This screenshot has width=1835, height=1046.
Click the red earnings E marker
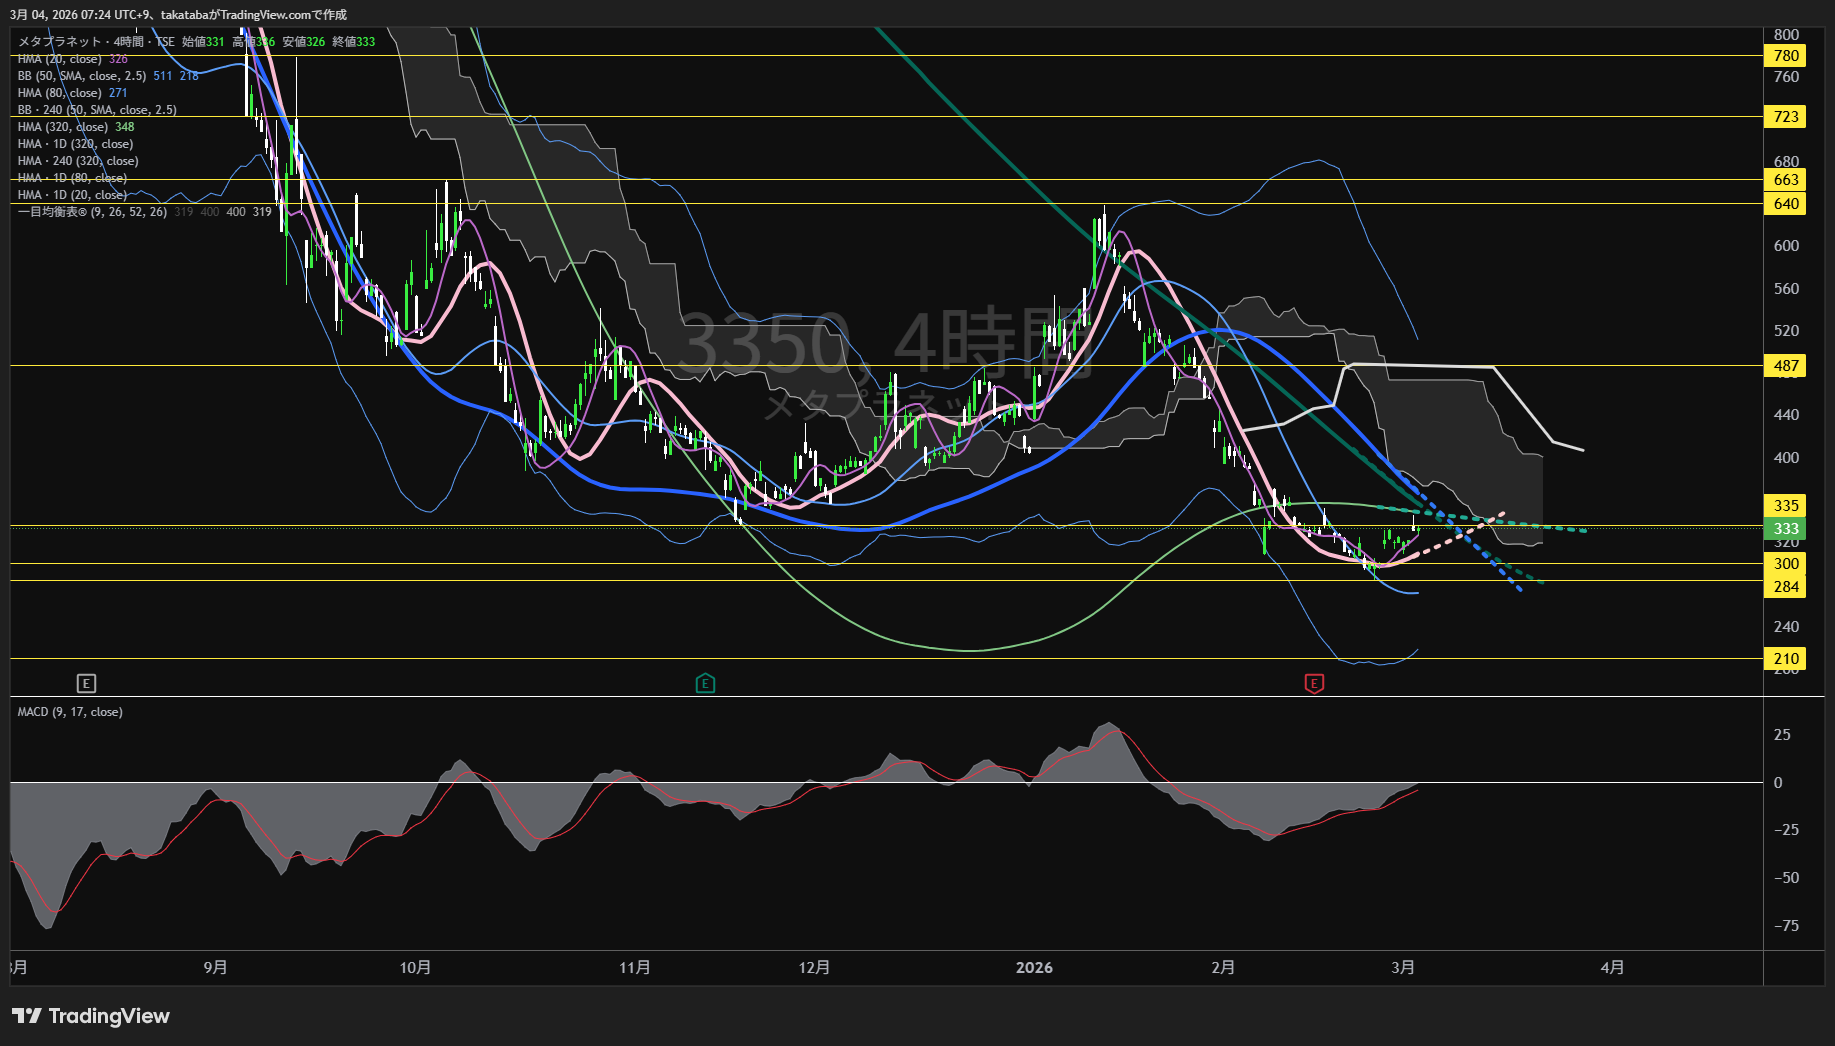[x=1314, y=684]
